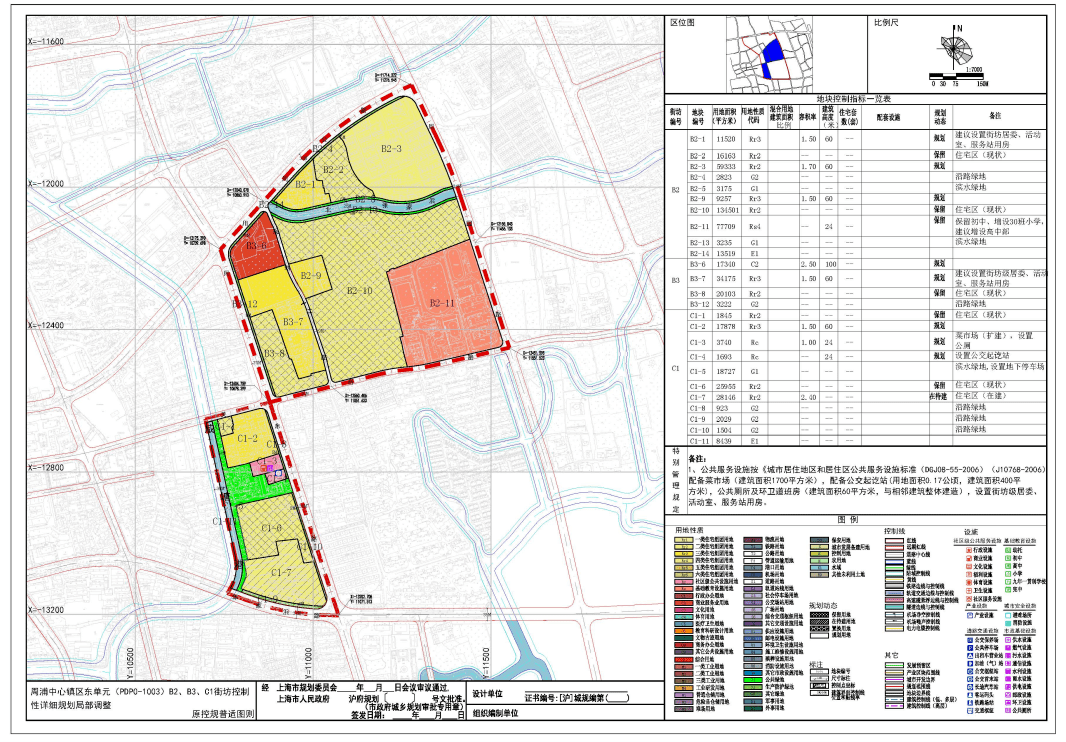Click area value 18727 in row C1-5
The height and width of the screenshot is (742, 1066).
[725, 372]
